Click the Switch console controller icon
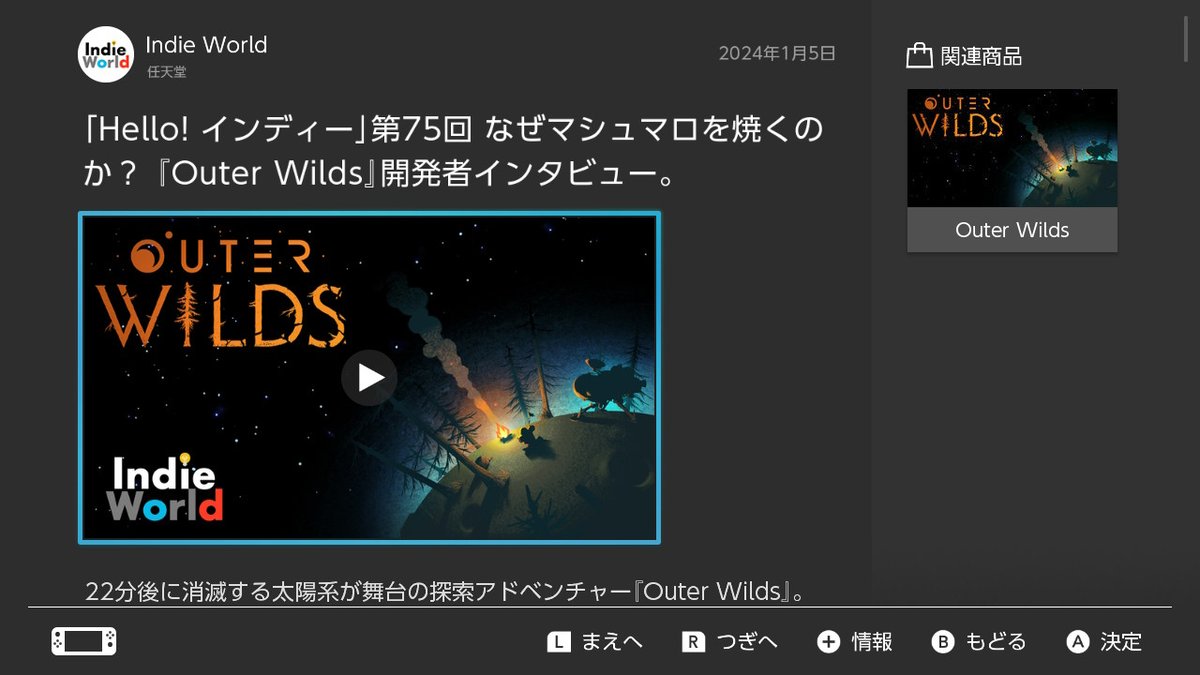This screenshot has height=675, width=1200. [84, 642]
